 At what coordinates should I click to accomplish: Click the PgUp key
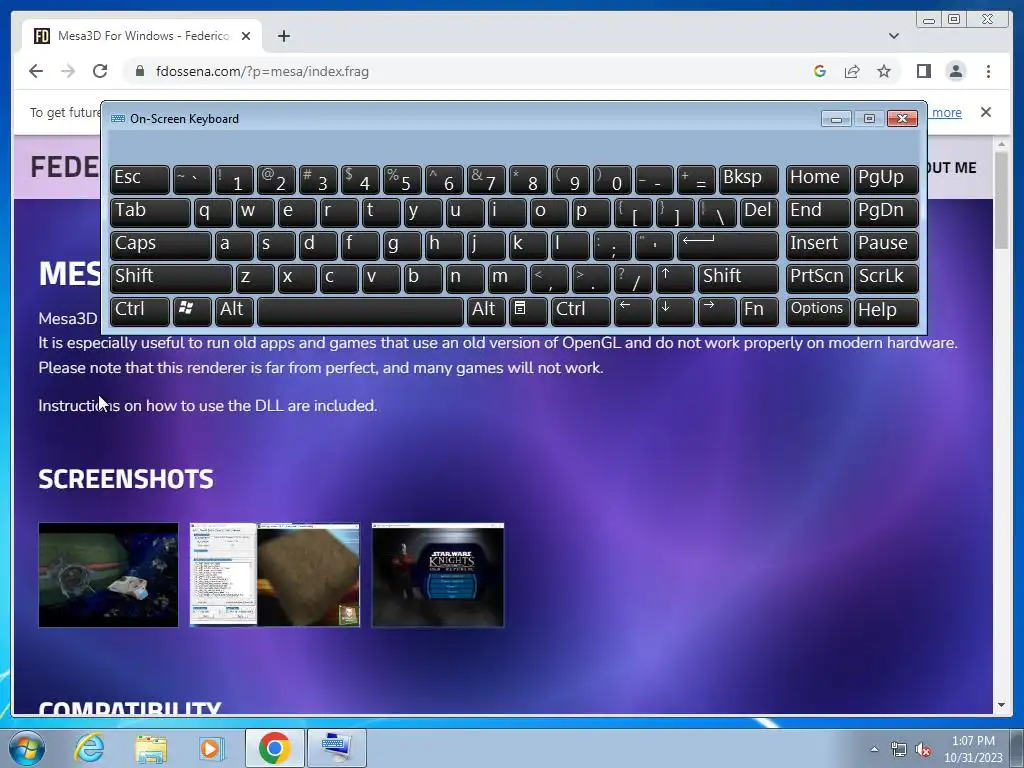[886, 178]
